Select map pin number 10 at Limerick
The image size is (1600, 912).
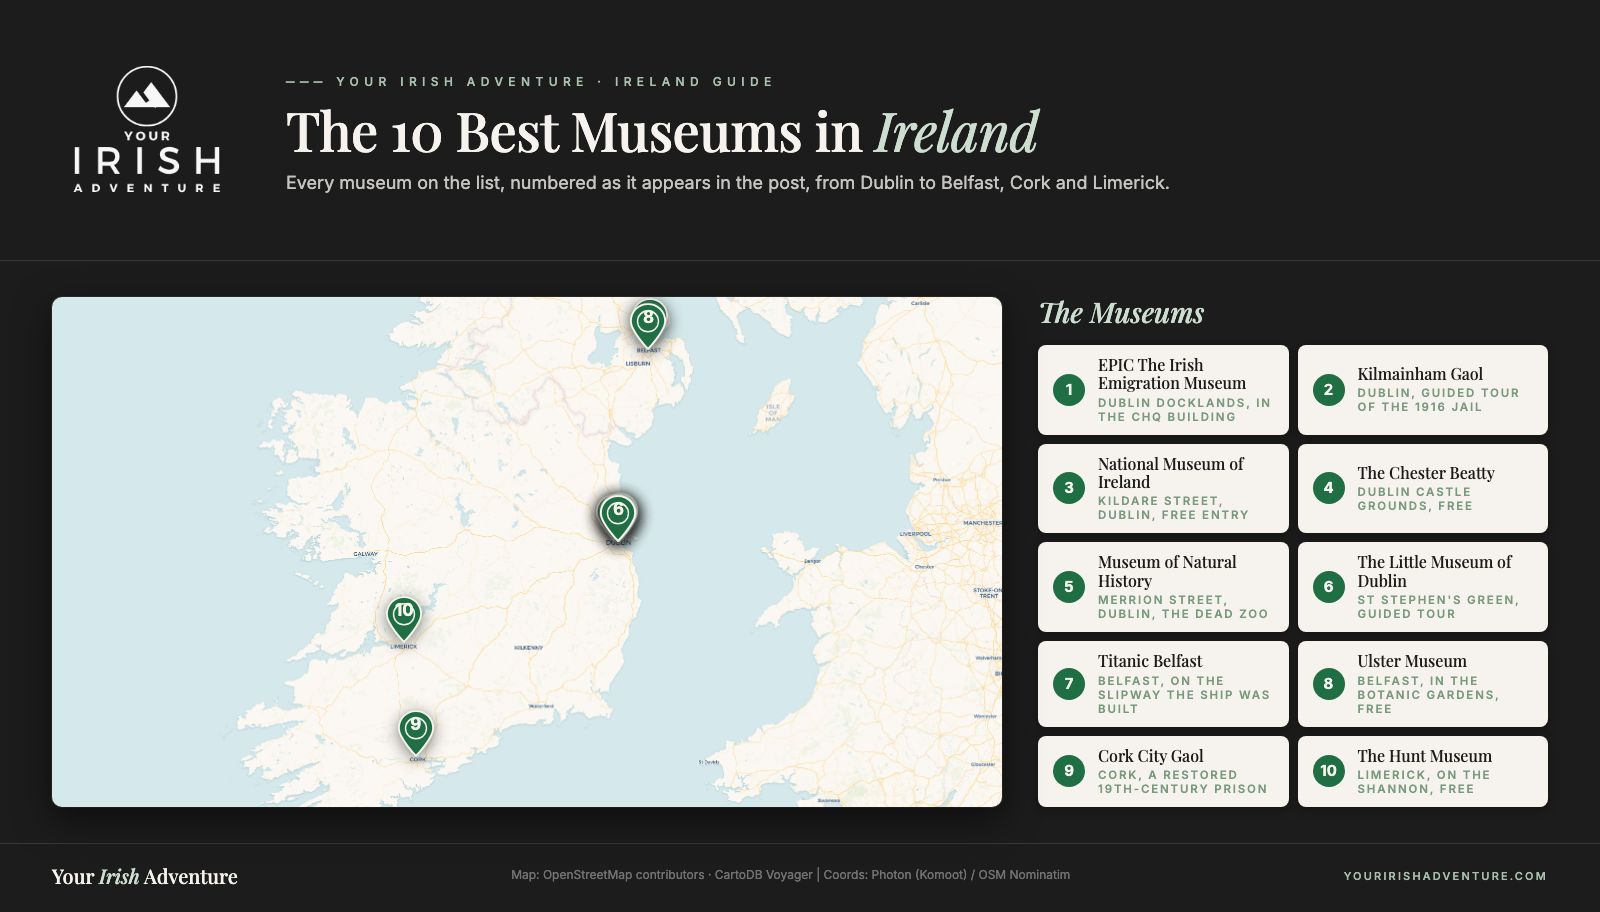[x=404, y=619]
